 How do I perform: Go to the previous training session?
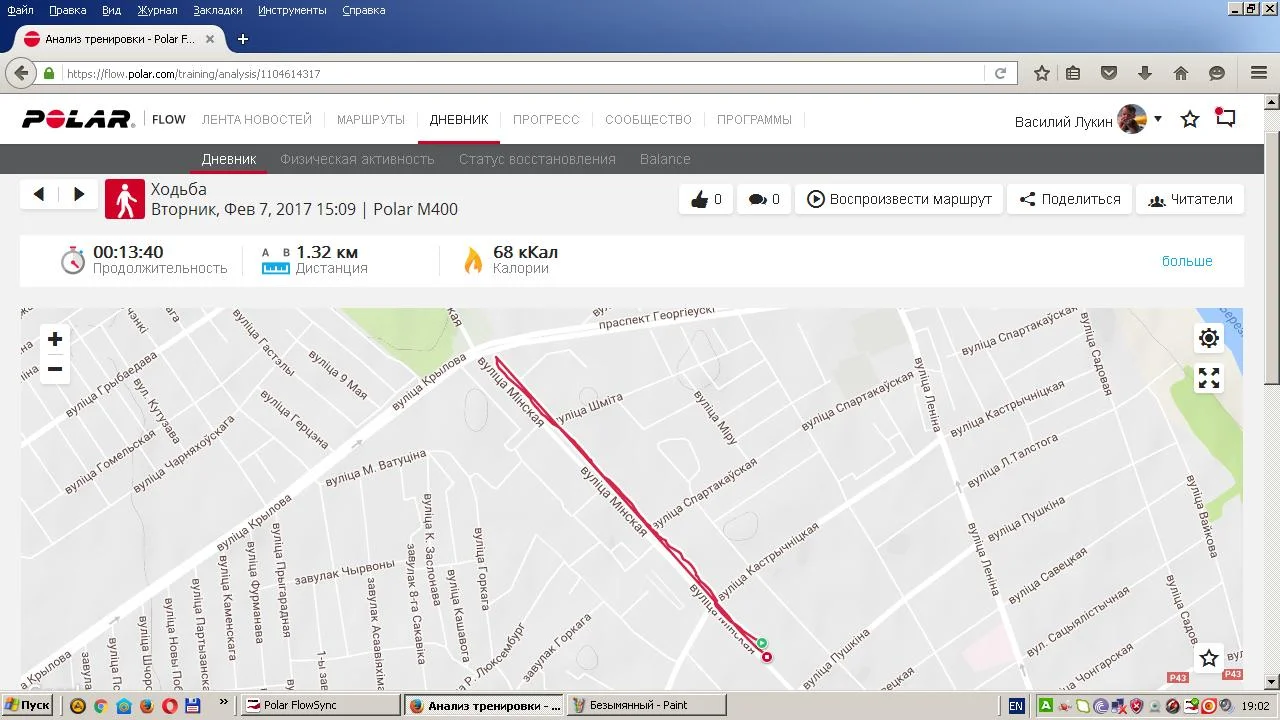39,195
